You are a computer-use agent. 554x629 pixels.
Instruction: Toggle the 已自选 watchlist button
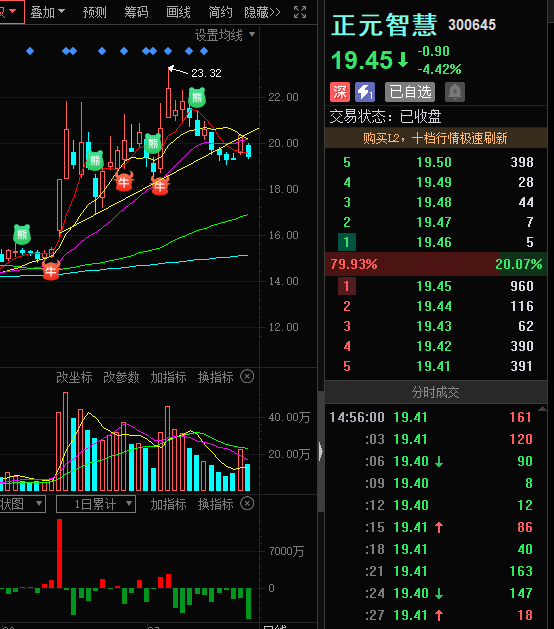tap(410, 92)
